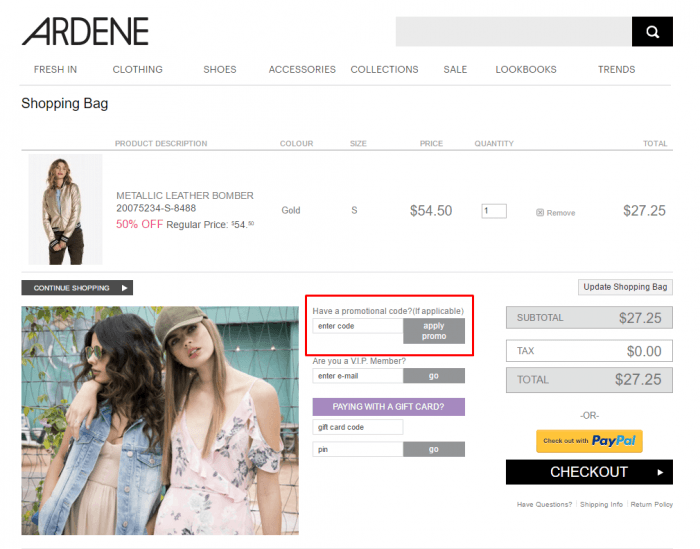Open the Metallic Leather Bomber product thumbnail

(x=65, y=209)
